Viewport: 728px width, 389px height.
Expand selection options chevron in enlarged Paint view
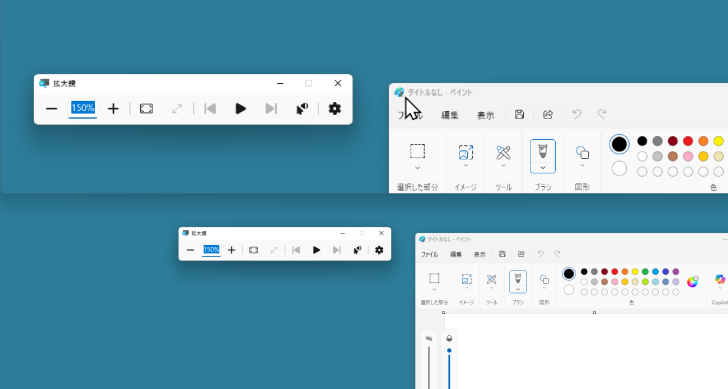[x=417, y=168]
